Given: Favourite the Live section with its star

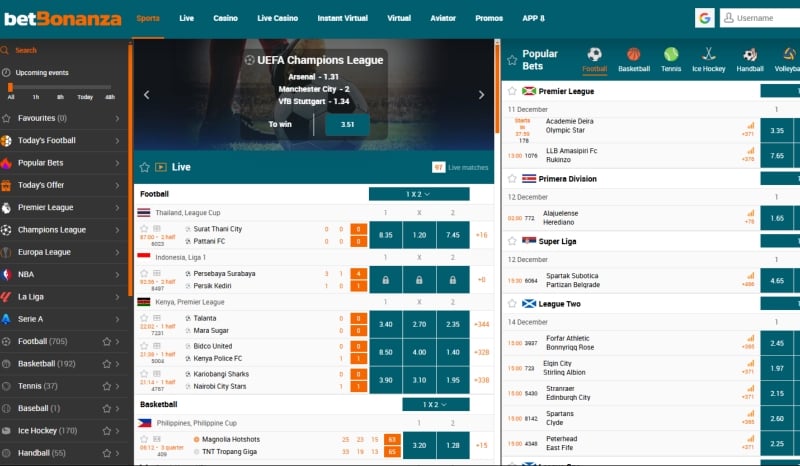Looking at the screenshot, I should click(x=144, y=167).
